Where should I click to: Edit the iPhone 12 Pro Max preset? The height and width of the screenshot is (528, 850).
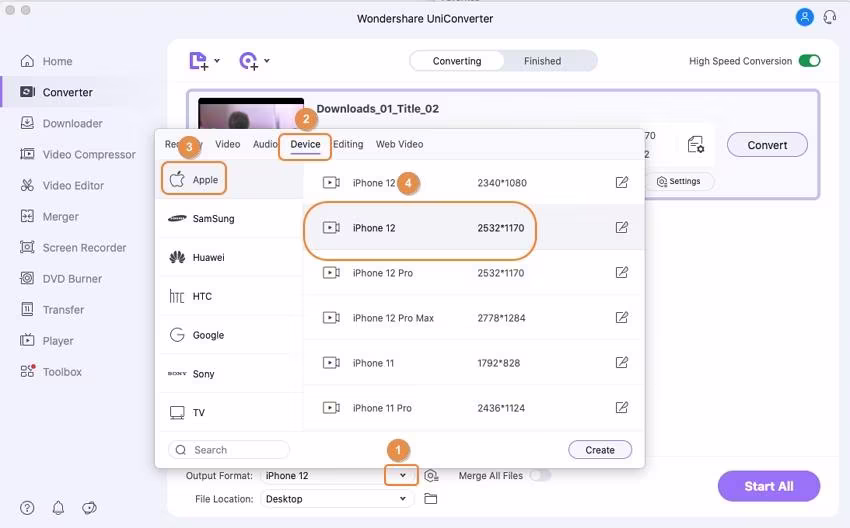click(x=622, y=317)
